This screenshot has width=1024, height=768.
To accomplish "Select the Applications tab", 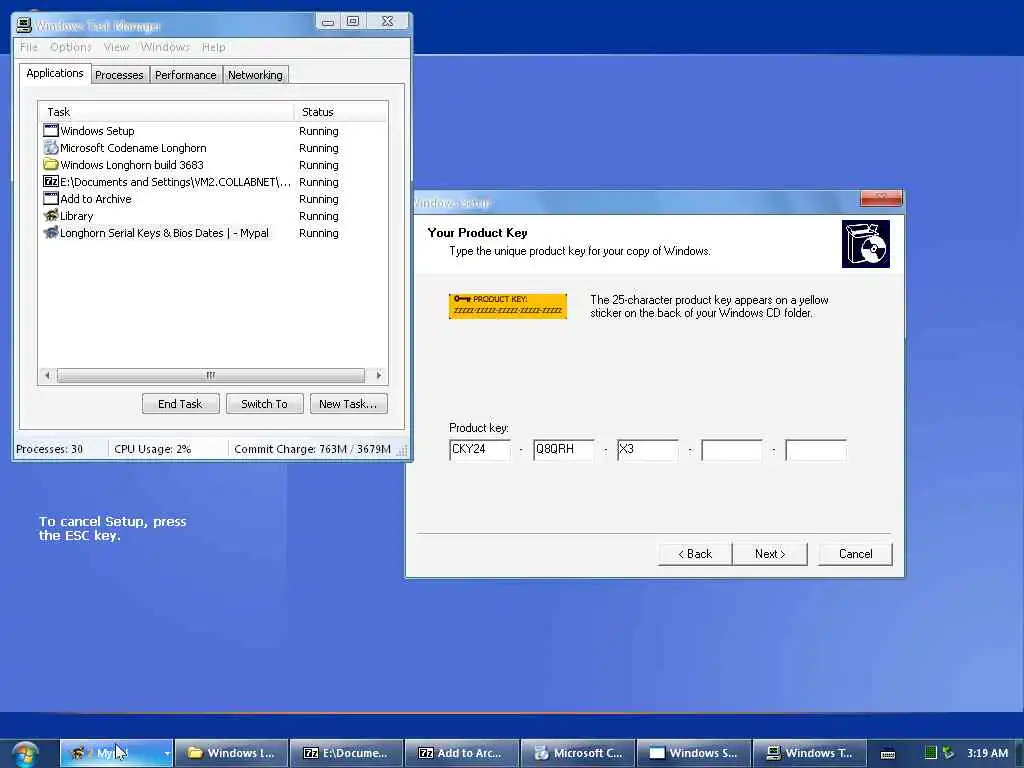I will 55,73.
